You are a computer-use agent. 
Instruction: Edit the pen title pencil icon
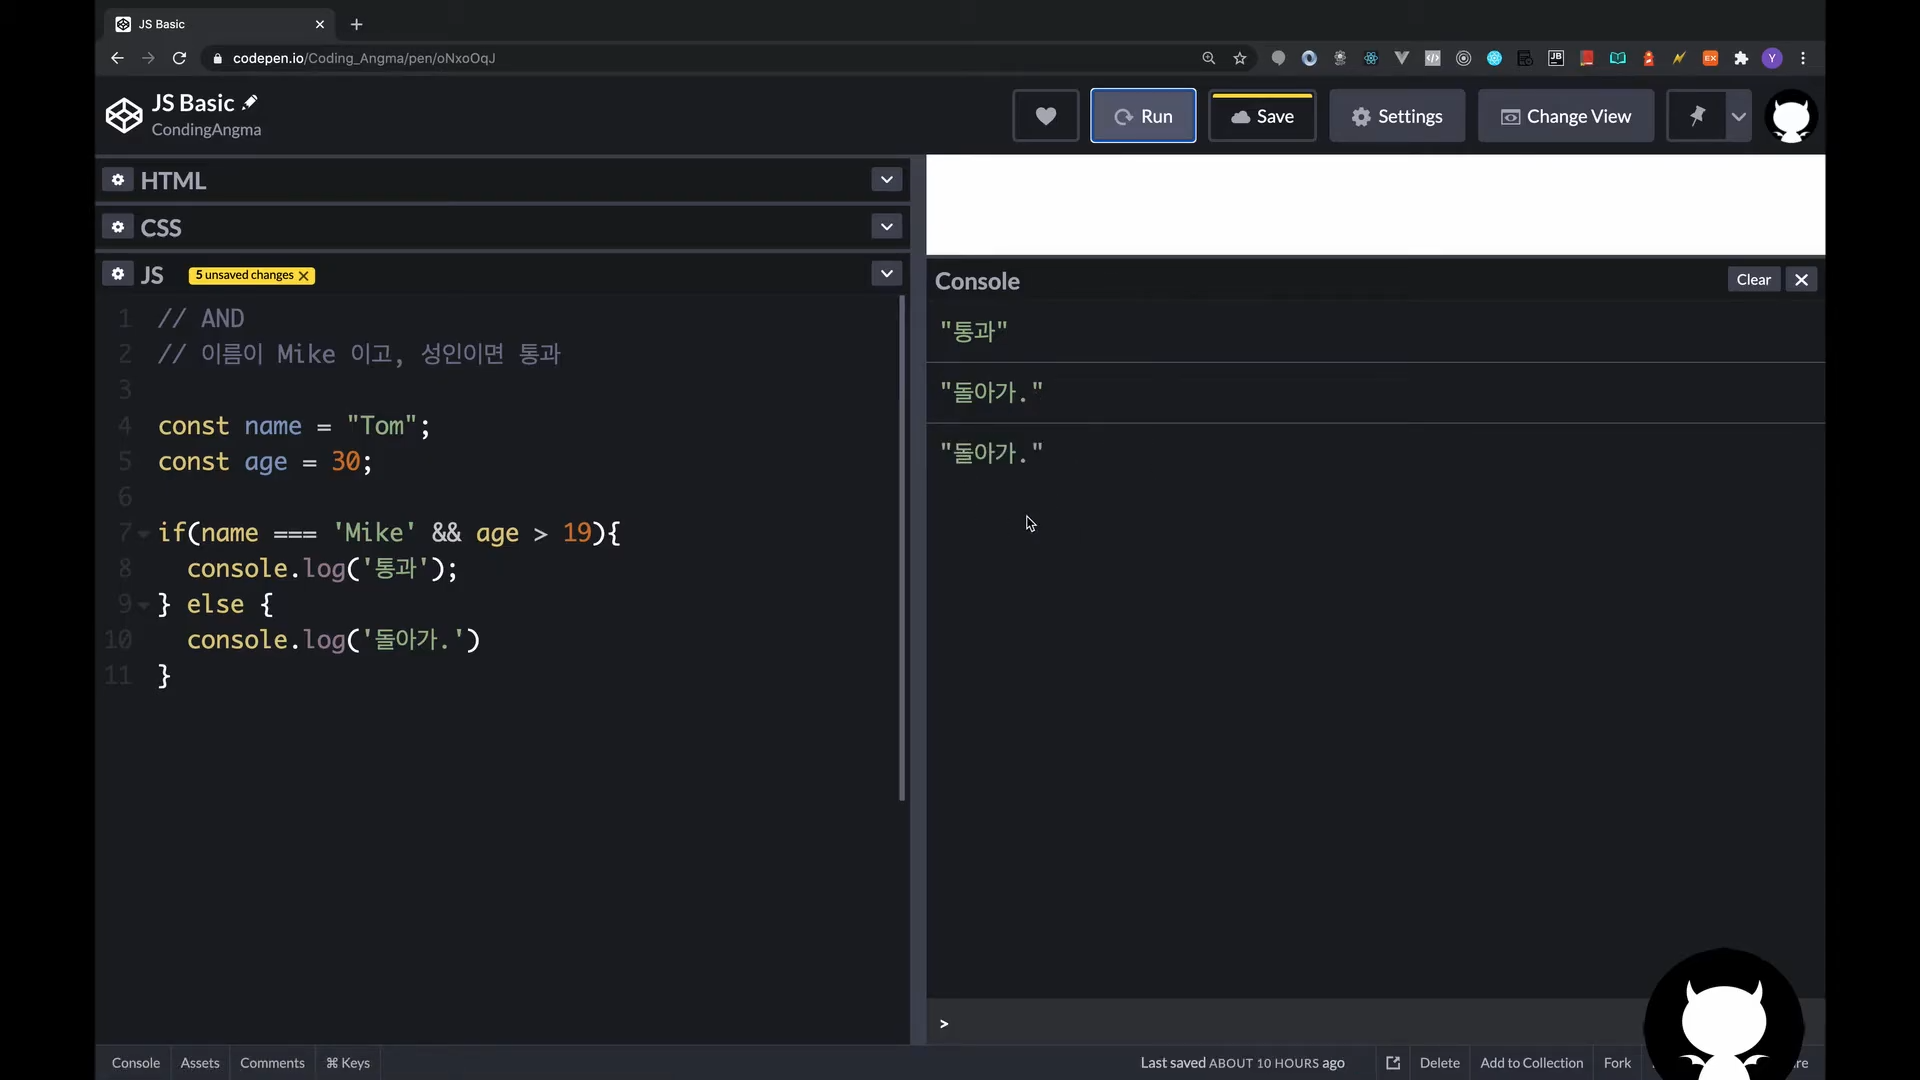(250, 102)
